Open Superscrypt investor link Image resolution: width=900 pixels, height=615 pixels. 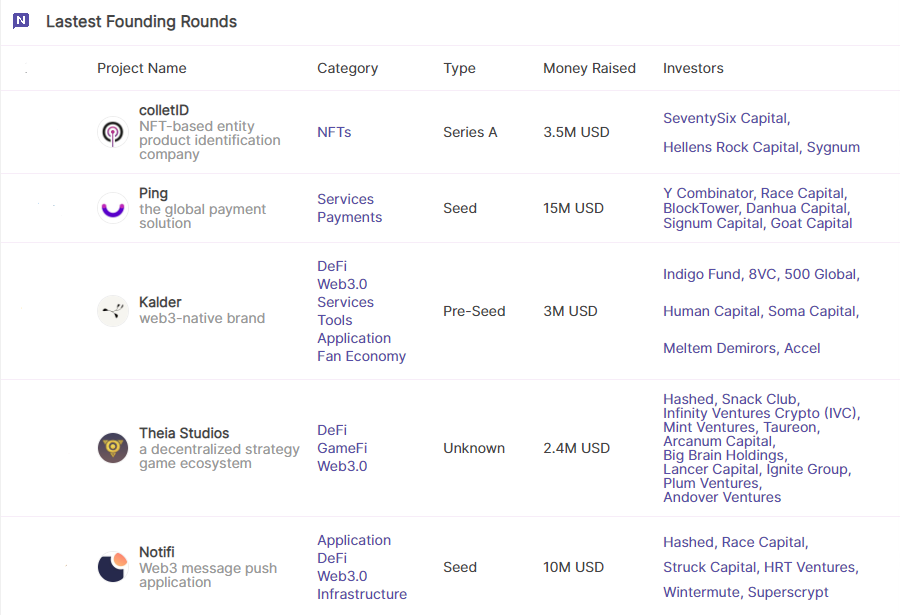788,593
